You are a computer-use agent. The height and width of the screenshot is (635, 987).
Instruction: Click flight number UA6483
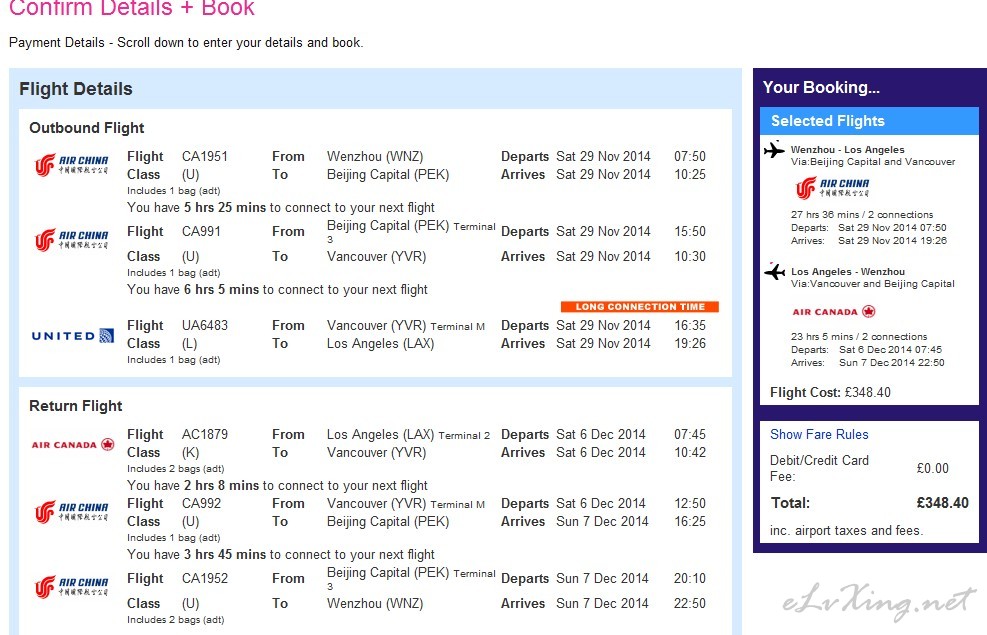tap(205, 325)
